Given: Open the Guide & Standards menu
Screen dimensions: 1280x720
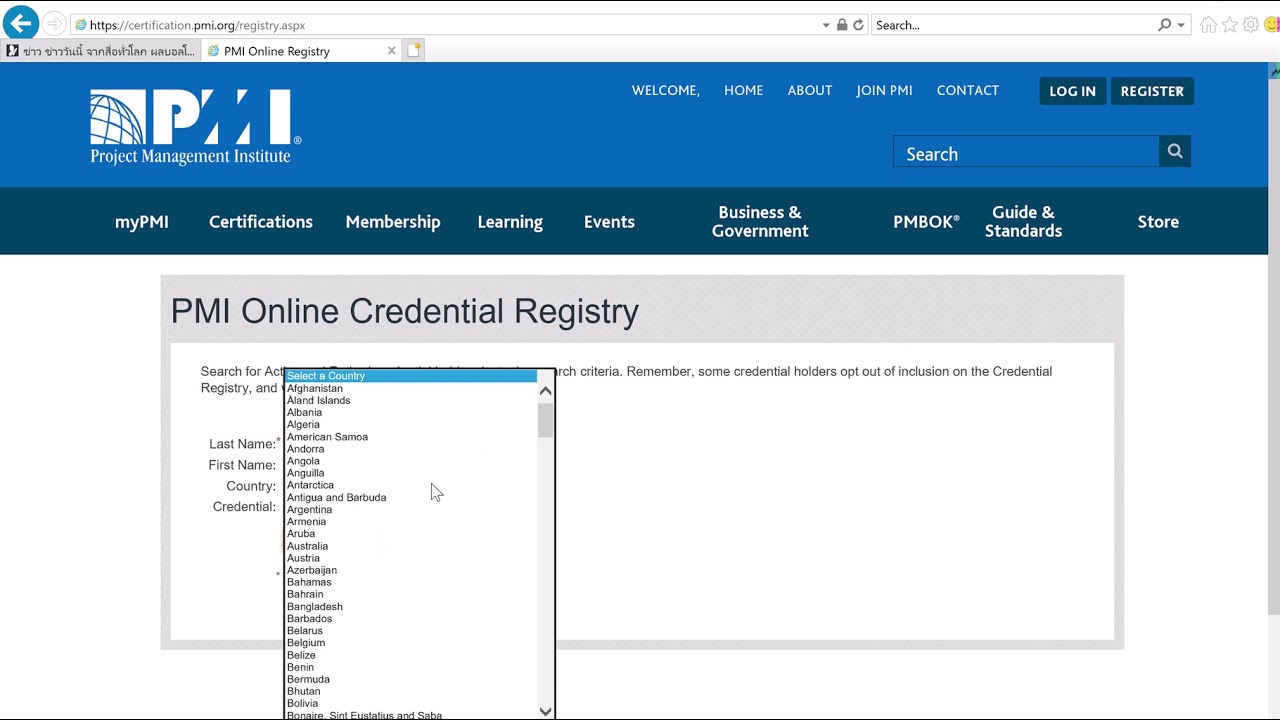Looking at the screenshot, I should click(x=1023, y=221).
